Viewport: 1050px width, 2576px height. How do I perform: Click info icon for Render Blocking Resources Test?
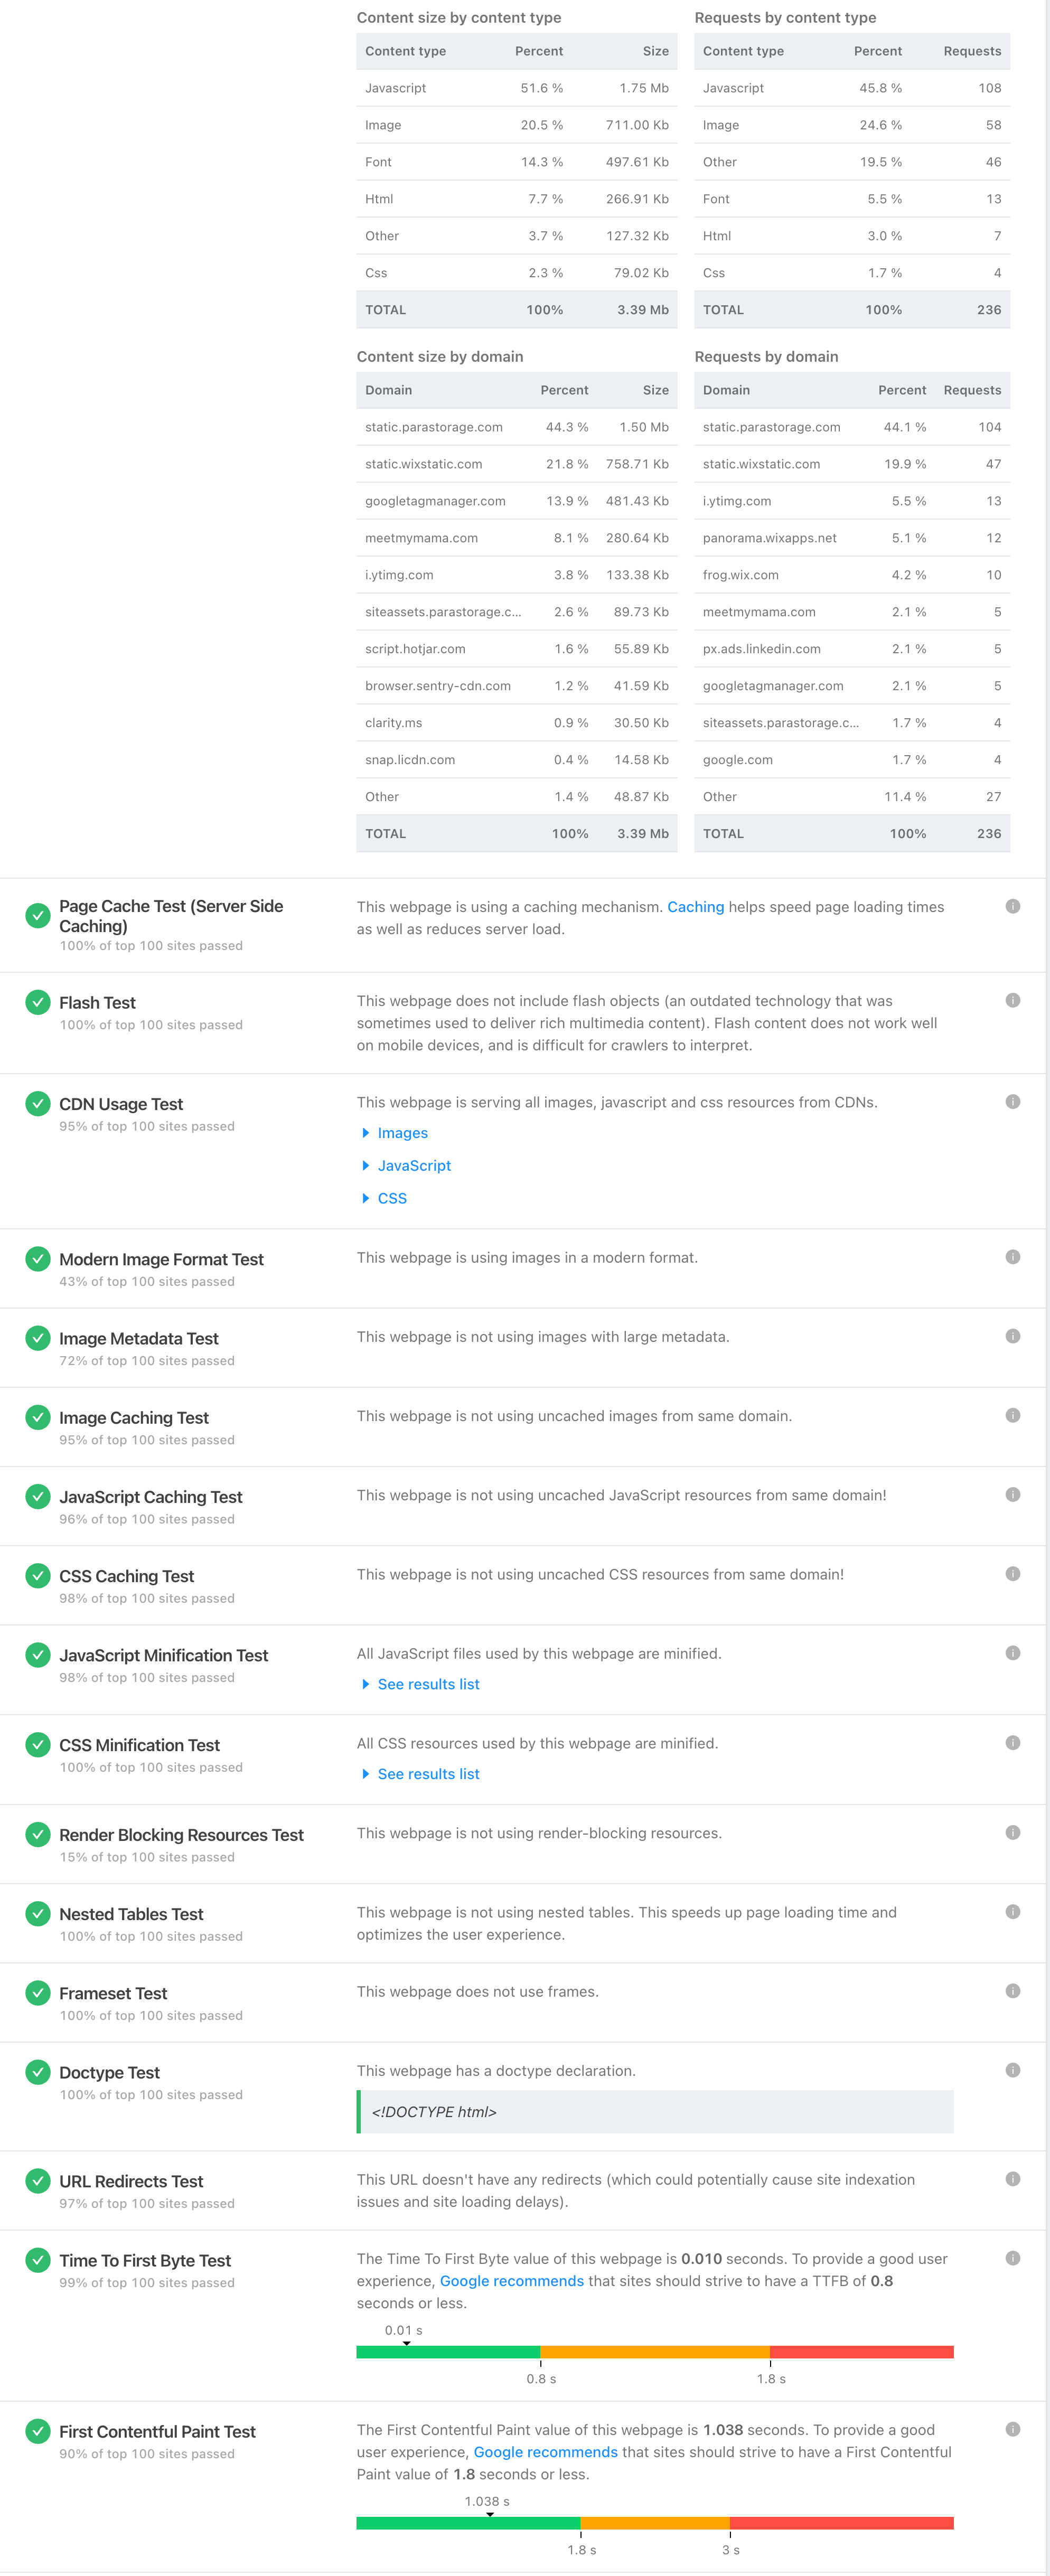[1012, 1832]
